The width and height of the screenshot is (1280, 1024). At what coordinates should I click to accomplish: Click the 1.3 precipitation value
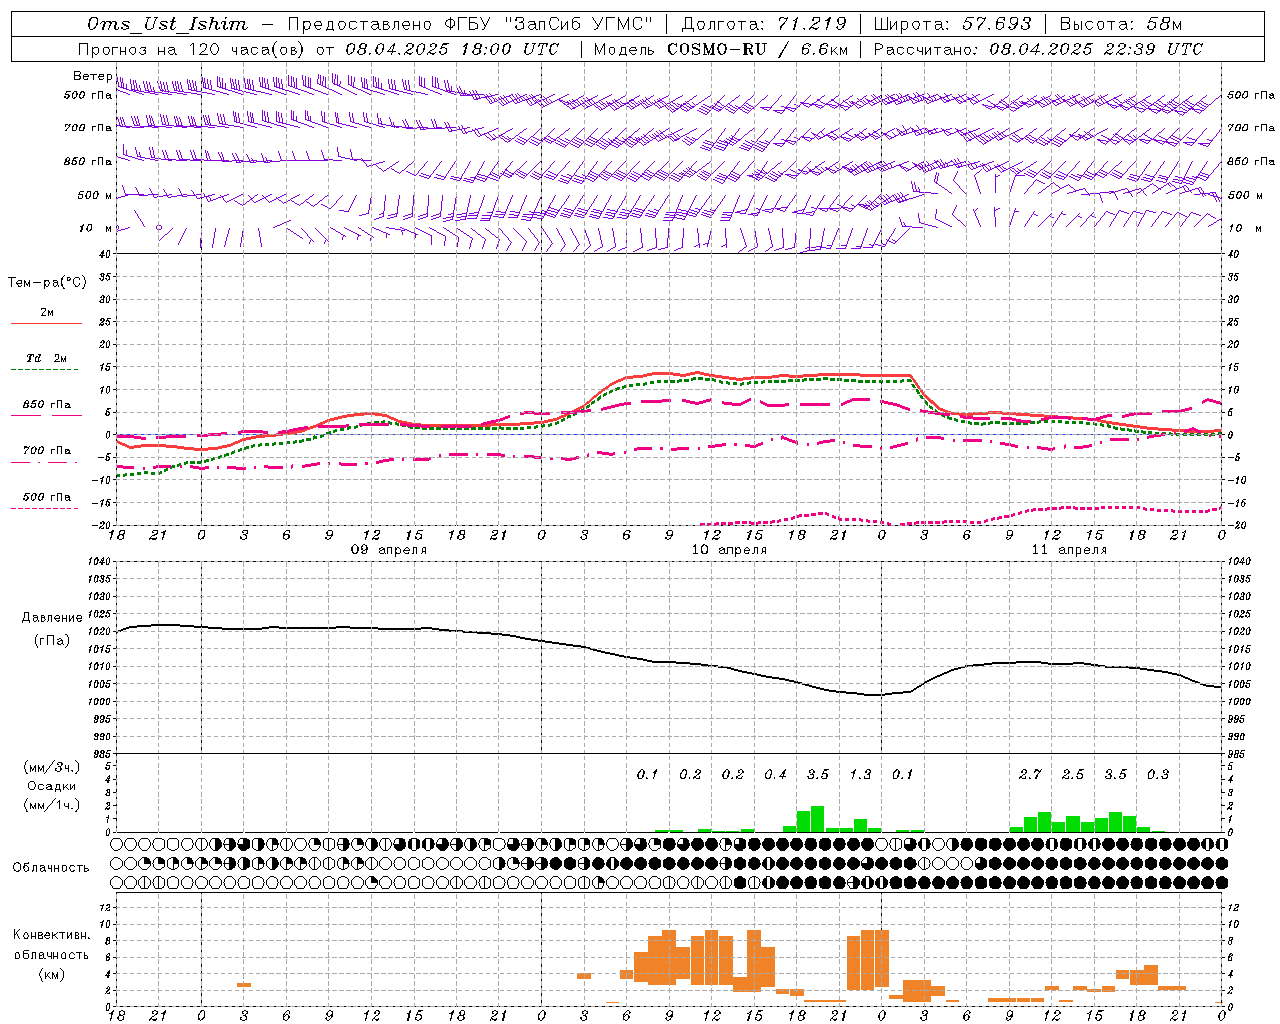pyautogui.click(x=860, y=775)
